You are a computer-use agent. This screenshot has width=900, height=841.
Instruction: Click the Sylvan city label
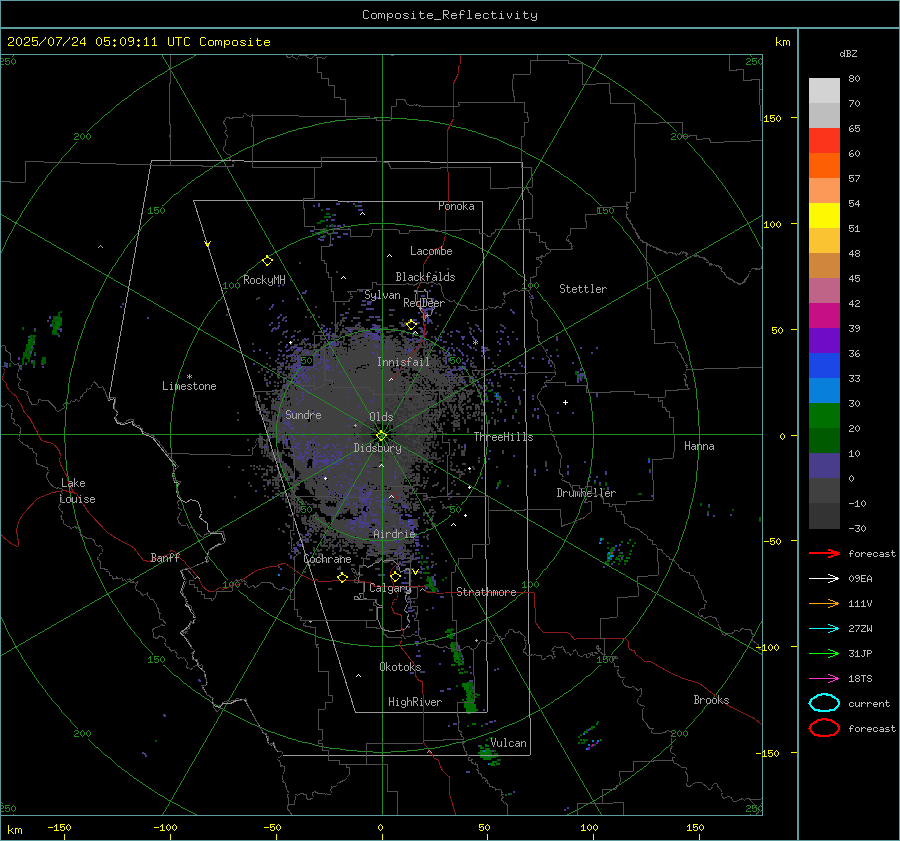tap(382, 295)
